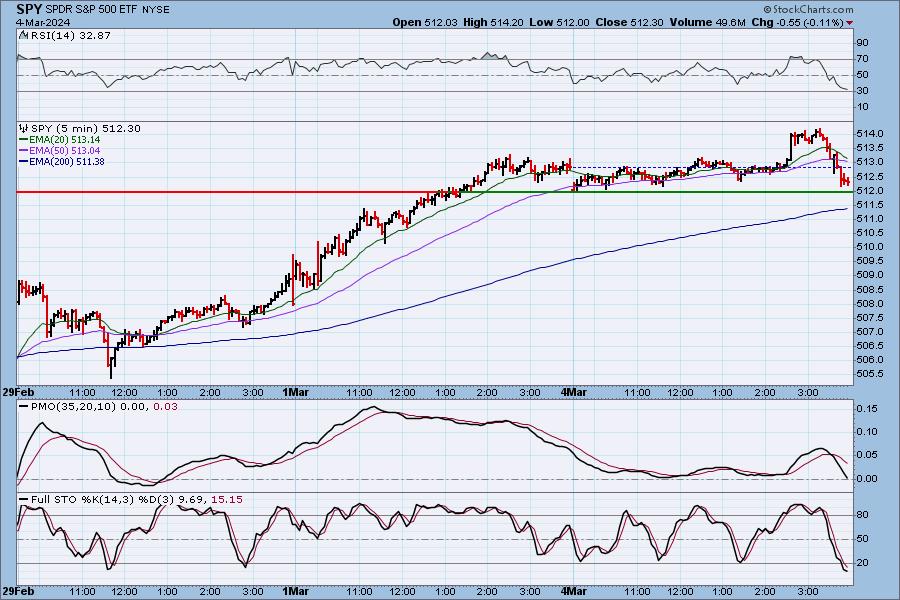Screen dimensions: 900x600
Task: Click the Chg -0.55 (-0.11%) value
Action: point(797,22)
